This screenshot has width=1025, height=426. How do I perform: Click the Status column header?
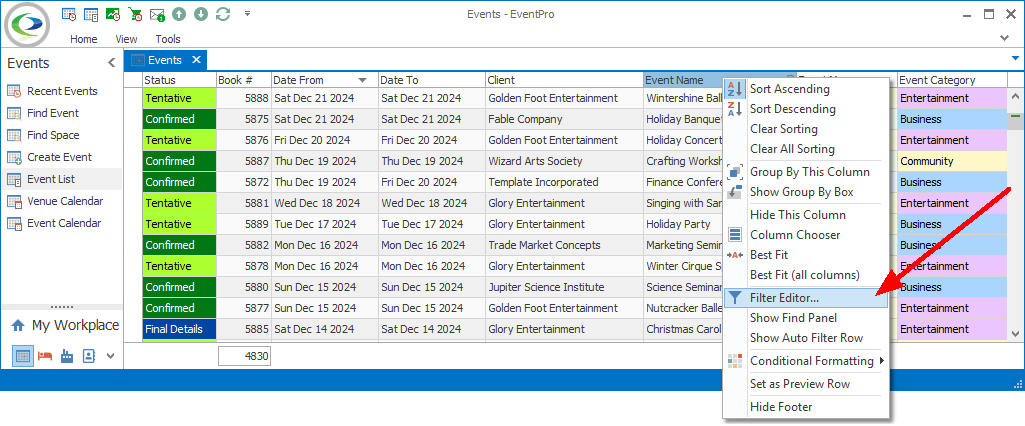pos(179,80)
